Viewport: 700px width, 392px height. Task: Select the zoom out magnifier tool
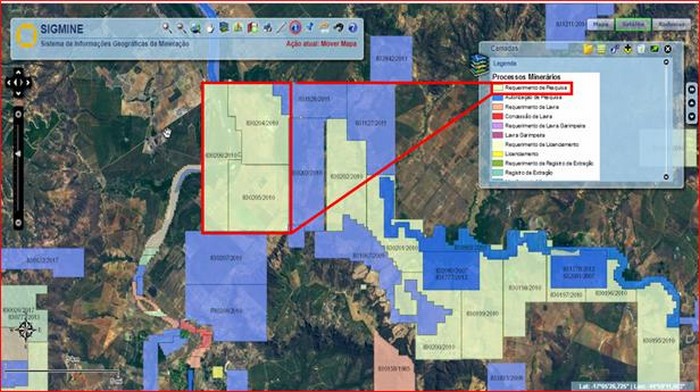(x=181, y=28)
